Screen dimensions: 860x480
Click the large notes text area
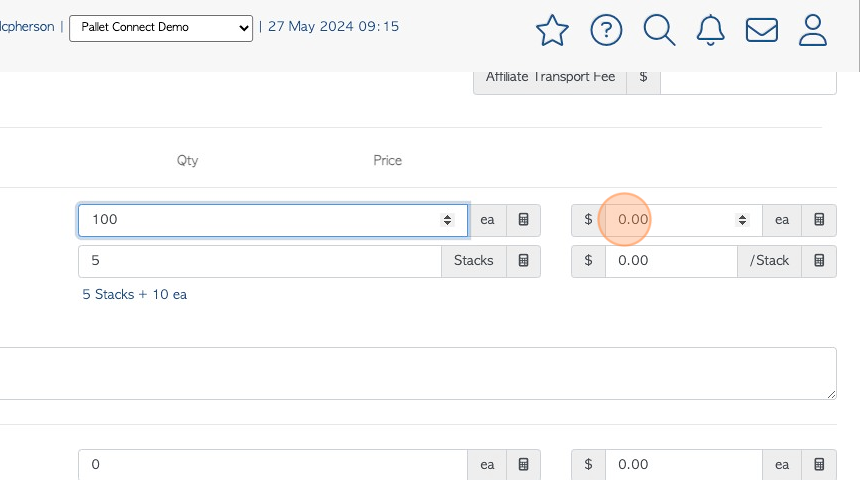(x=418, y=373)
